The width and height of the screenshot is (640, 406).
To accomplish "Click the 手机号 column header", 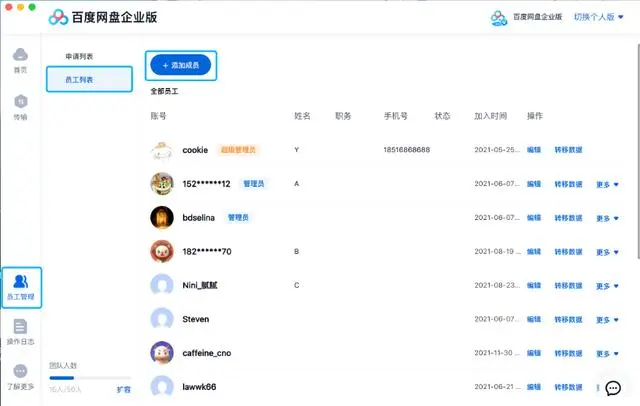I will pyautogui.click(x=396, y=116).
